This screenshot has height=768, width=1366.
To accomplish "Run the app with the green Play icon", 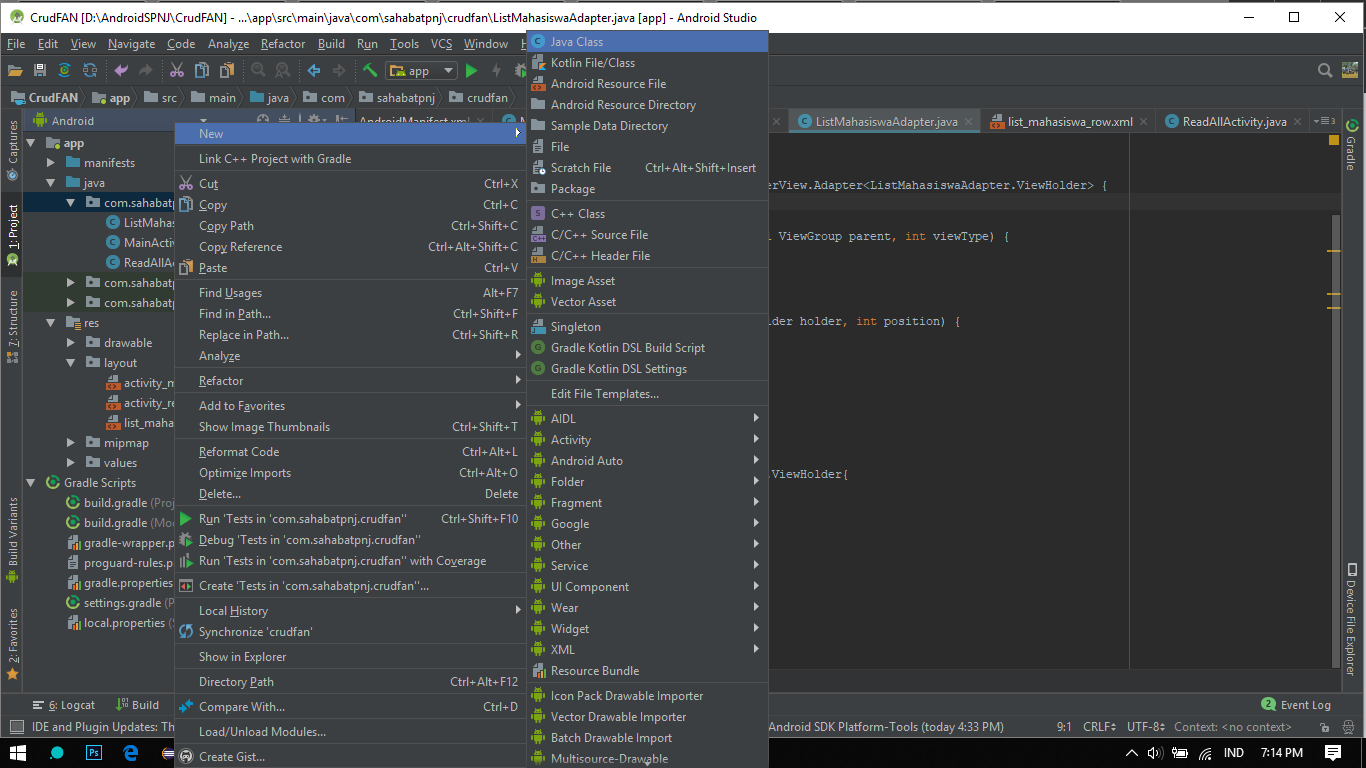I will tap(470, 70).
